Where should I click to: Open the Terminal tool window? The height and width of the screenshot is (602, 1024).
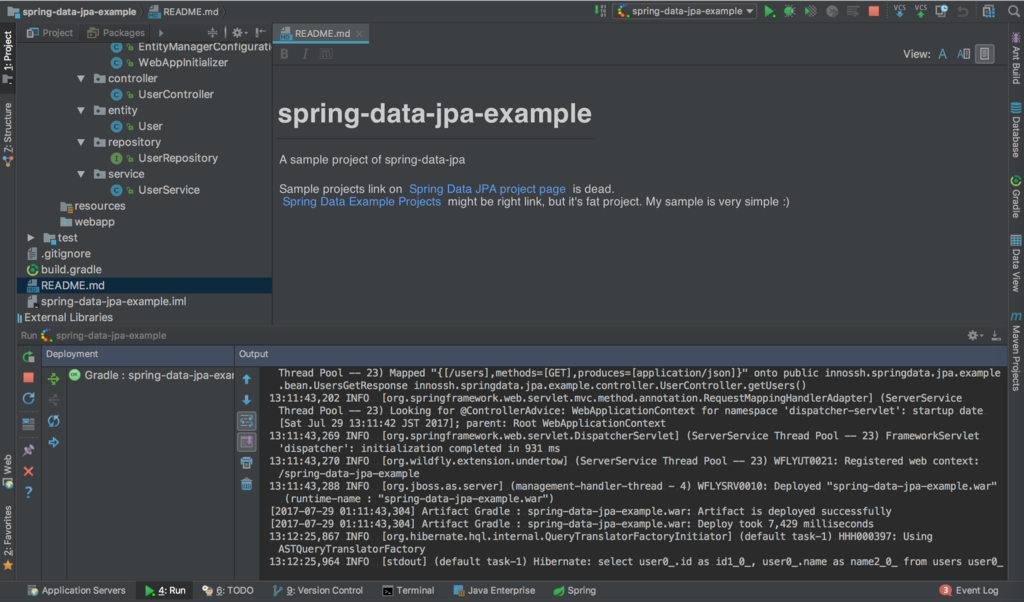pyautogui.click(x=408, y=590)
